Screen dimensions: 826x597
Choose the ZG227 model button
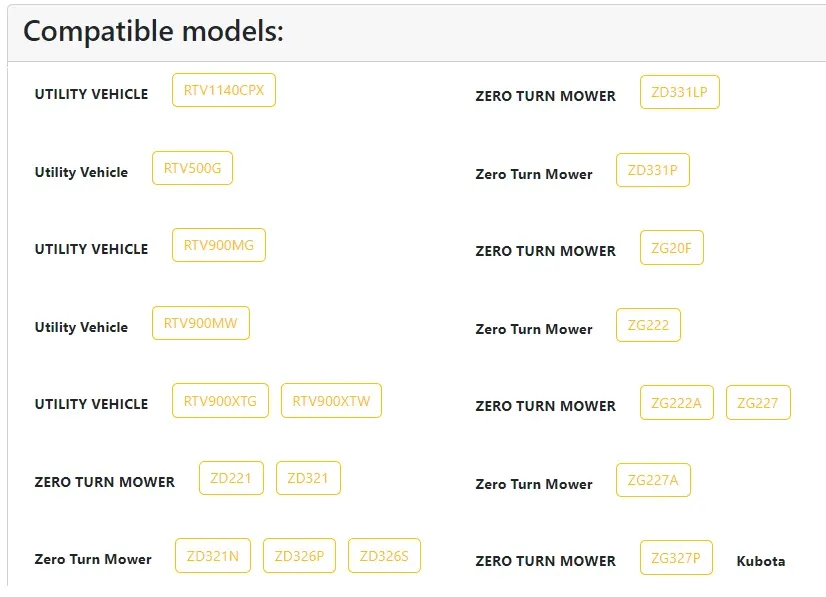758,403
